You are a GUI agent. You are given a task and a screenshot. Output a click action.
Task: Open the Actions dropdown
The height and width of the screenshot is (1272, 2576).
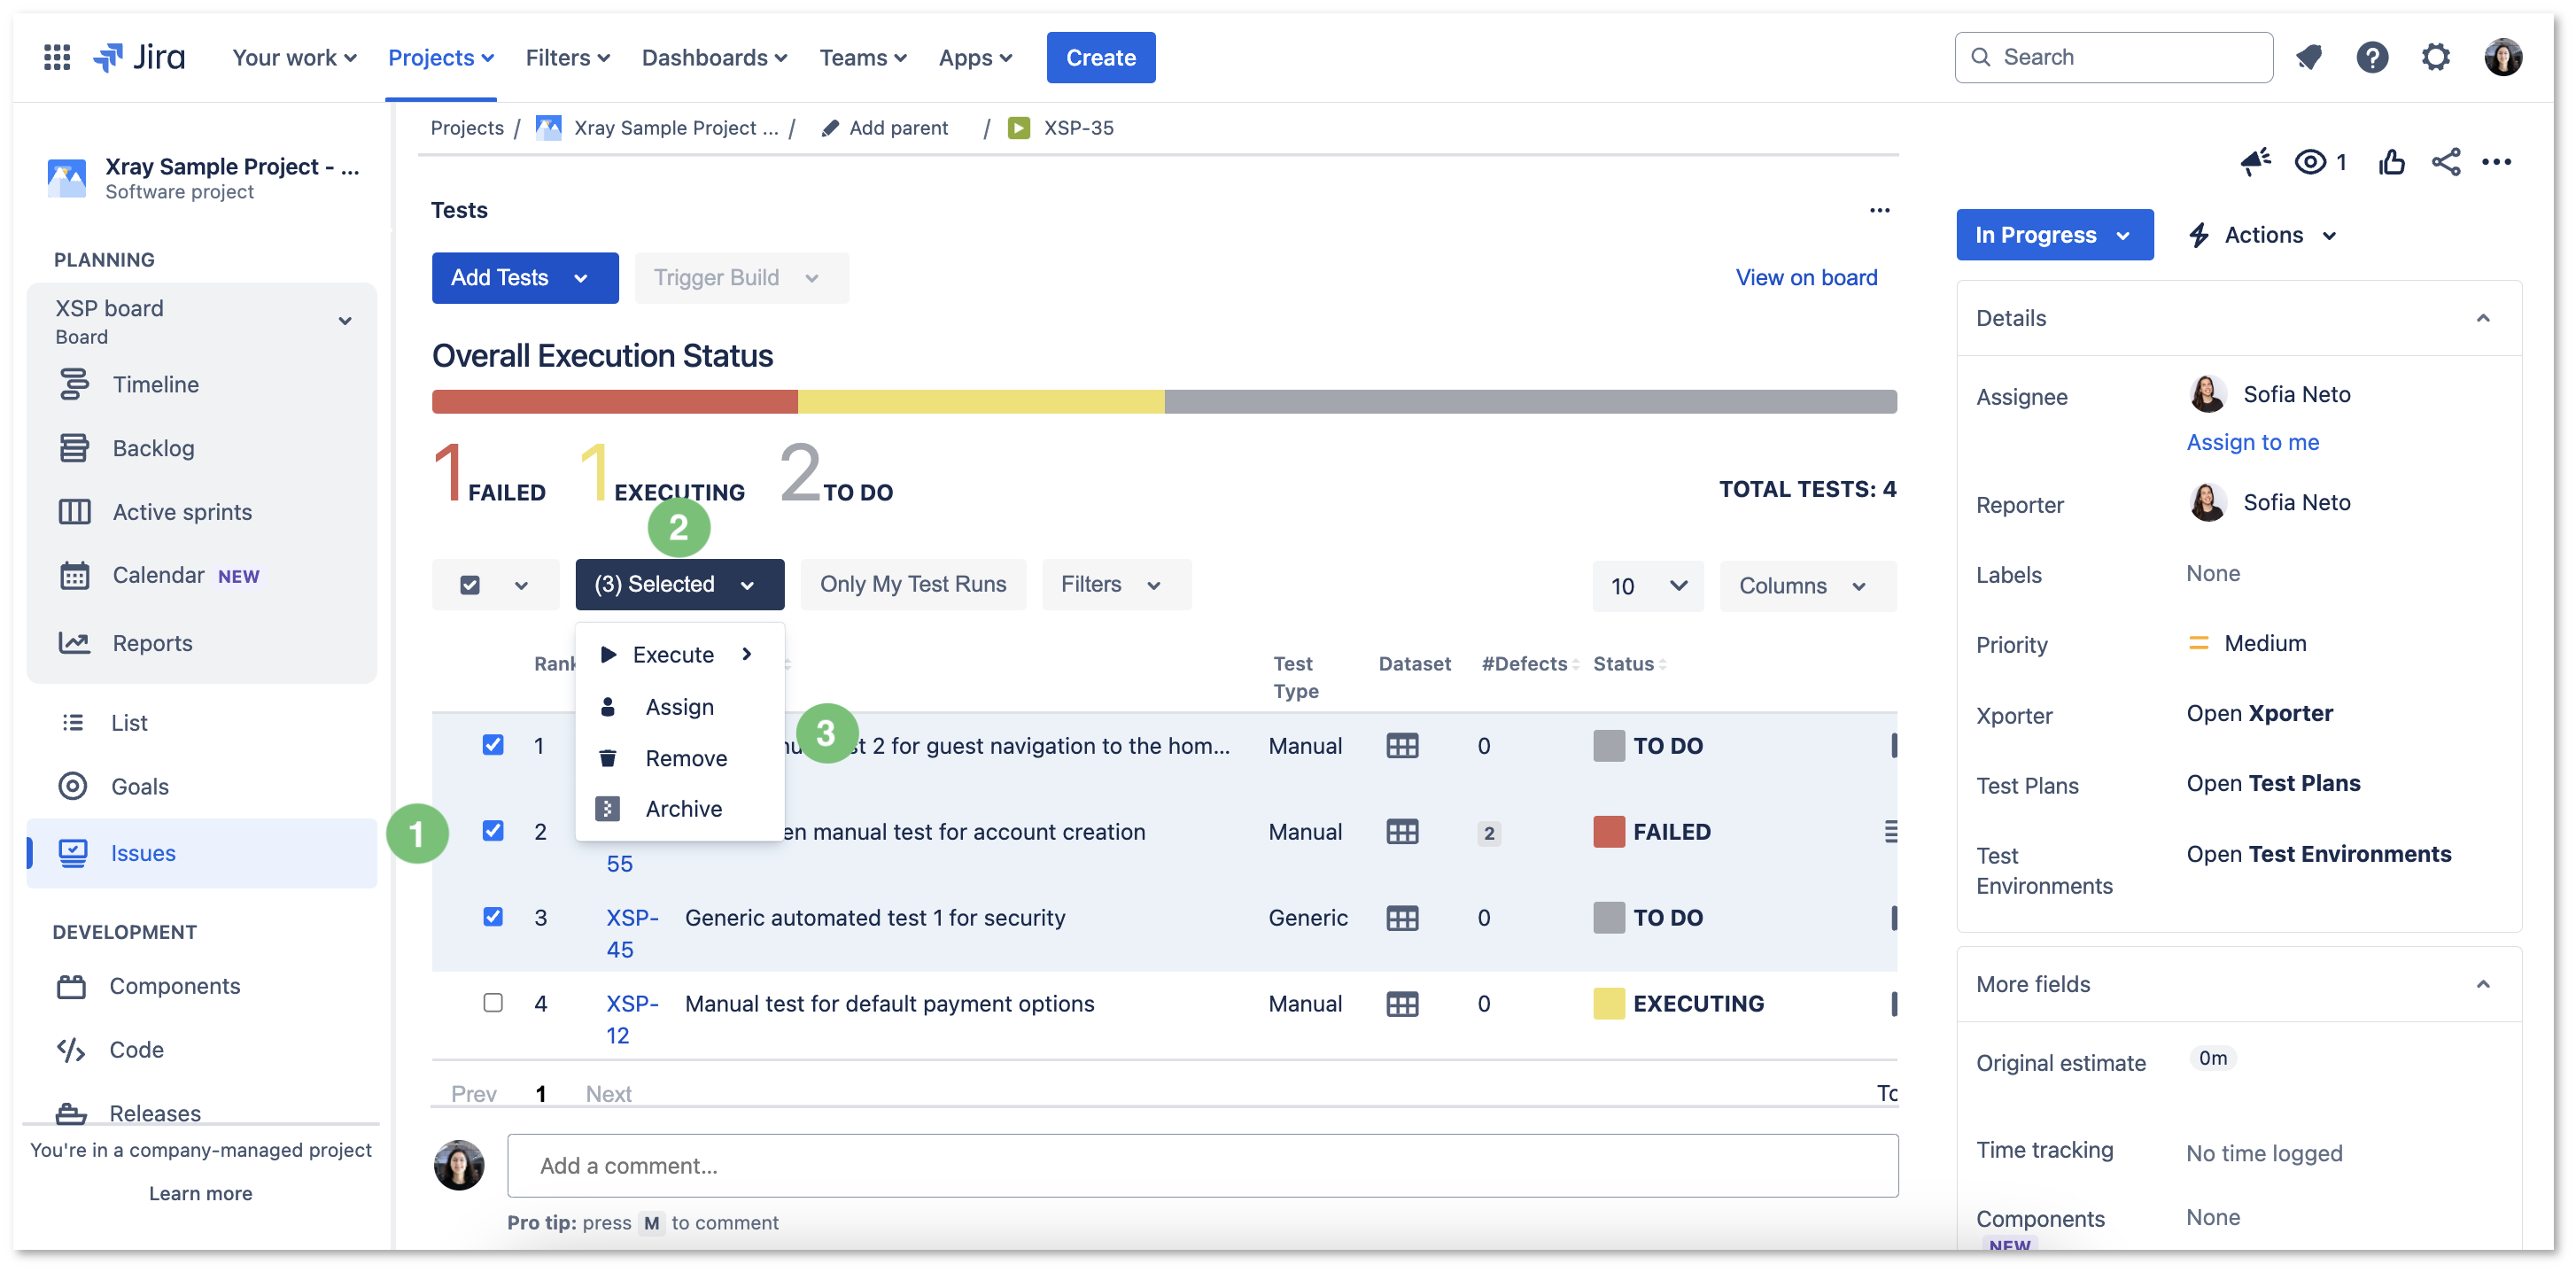coord(2264,235)
